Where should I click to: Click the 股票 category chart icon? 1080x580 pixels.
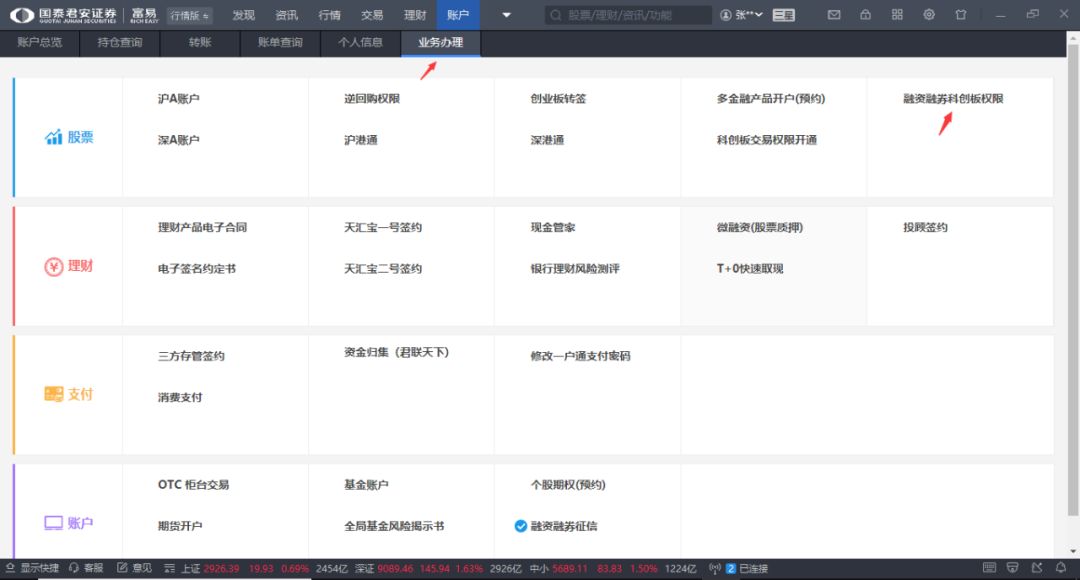(x=54, y=138)
